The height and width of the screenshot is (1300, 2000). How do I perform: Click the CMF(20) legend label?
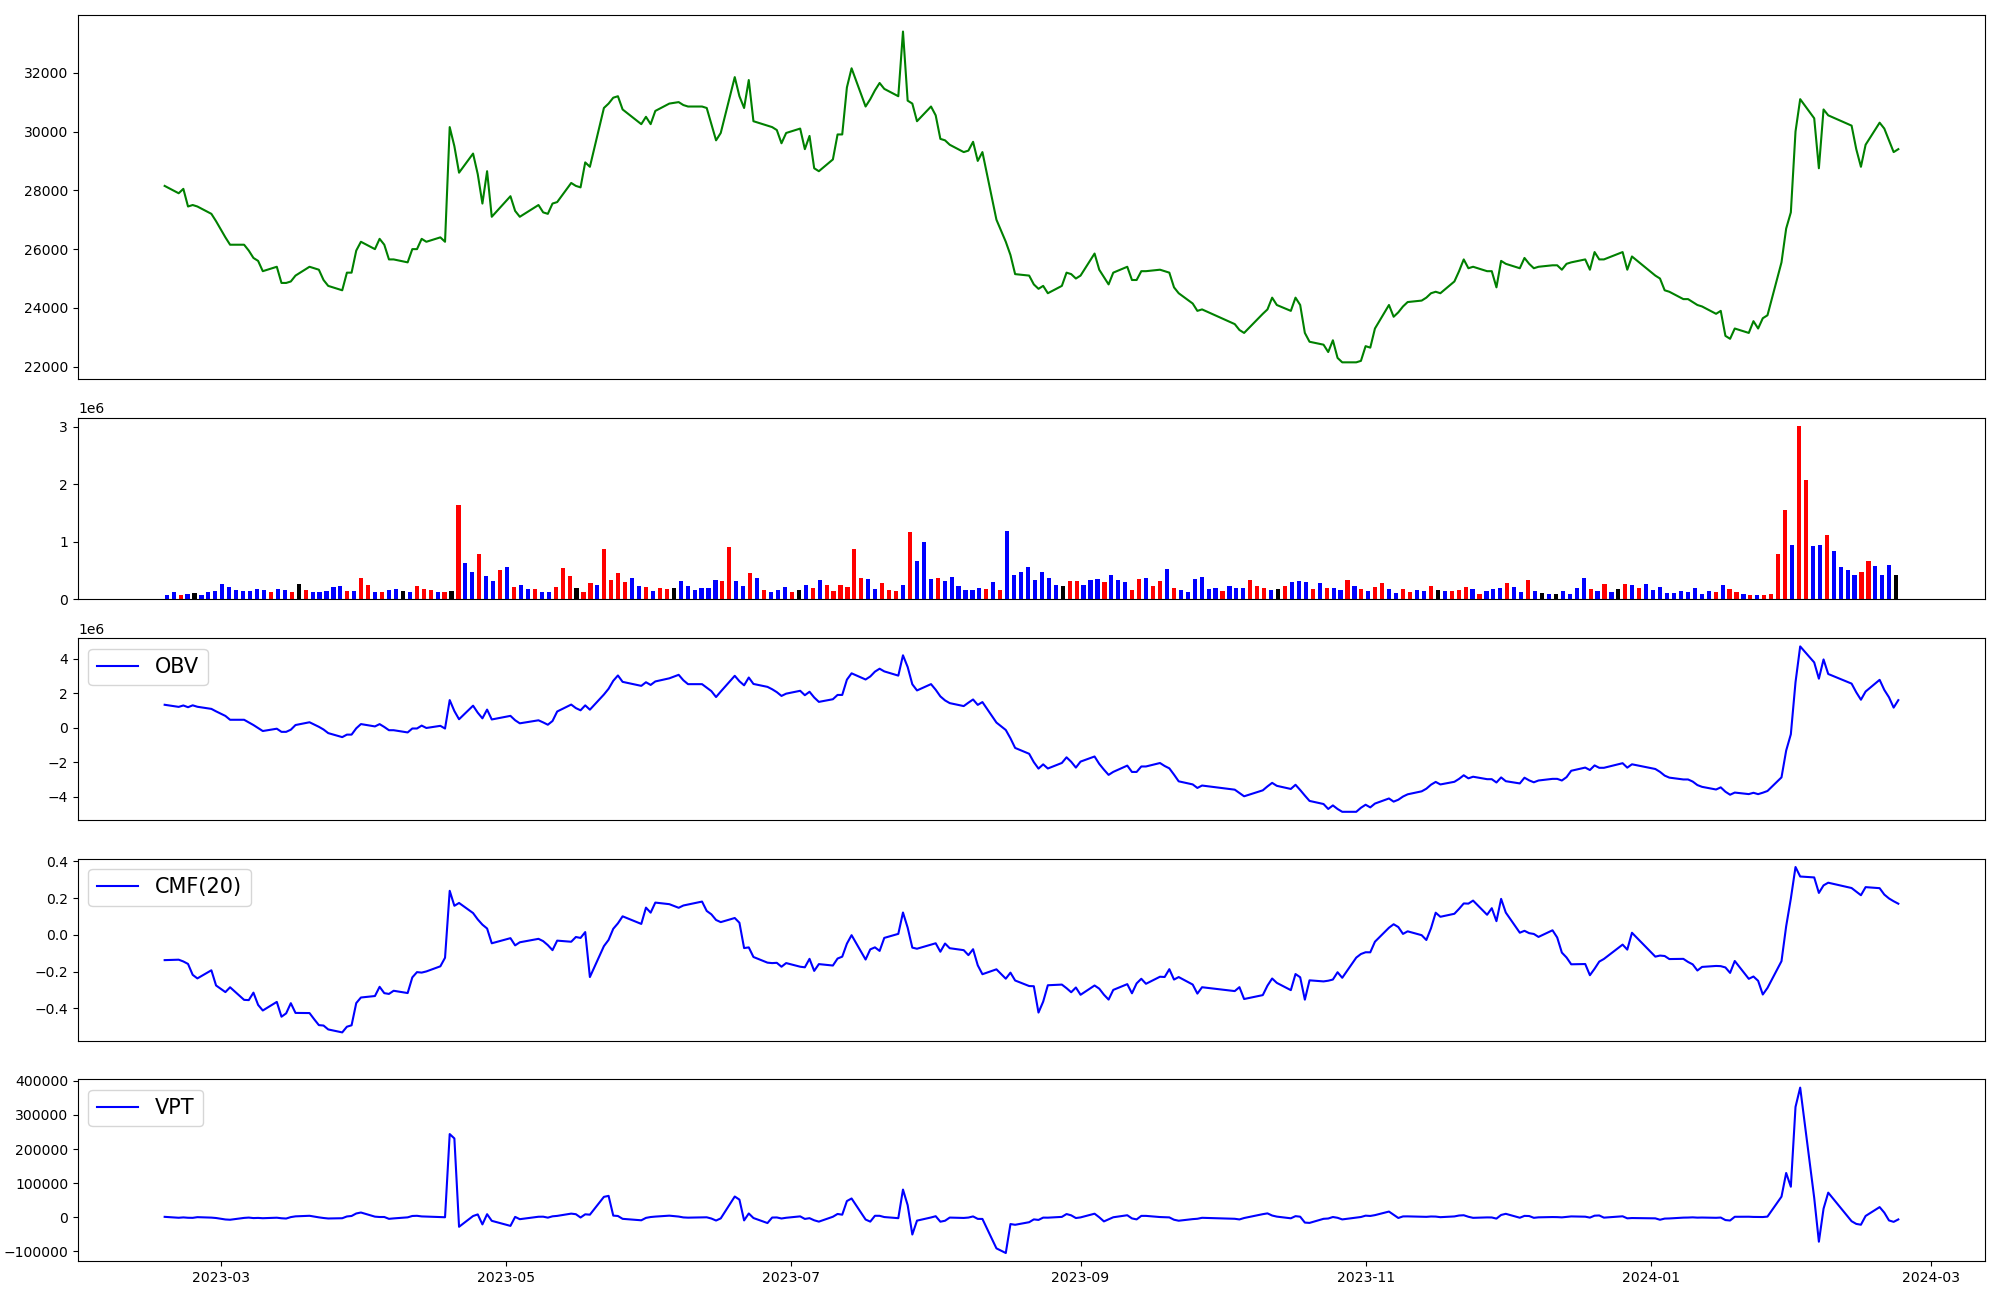point(197,886)
